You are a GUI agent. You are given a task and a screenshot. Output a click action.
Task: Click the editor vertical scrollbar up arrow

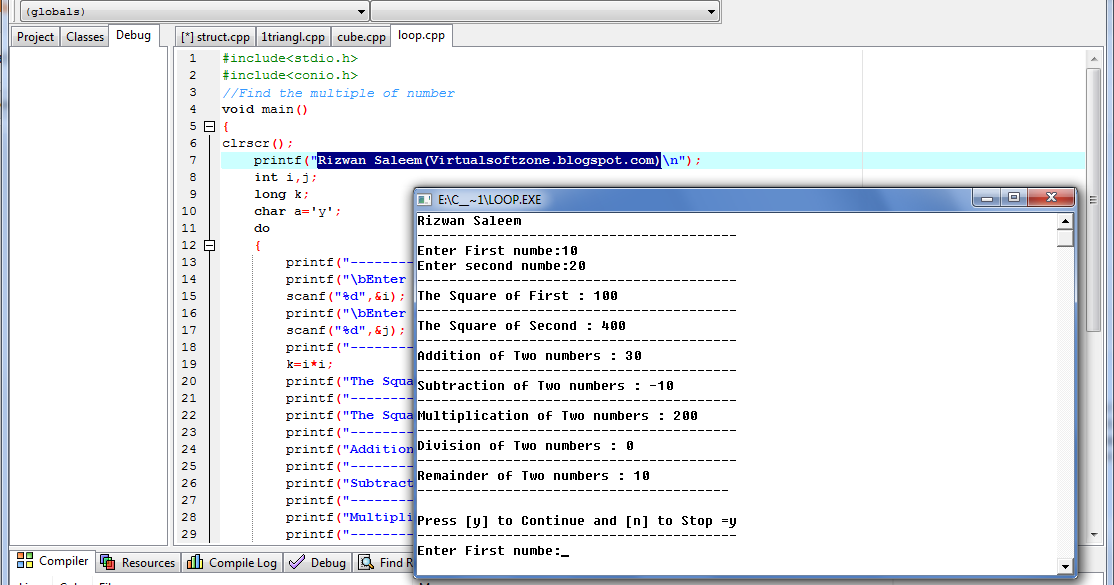click(x=1093, y=59)
